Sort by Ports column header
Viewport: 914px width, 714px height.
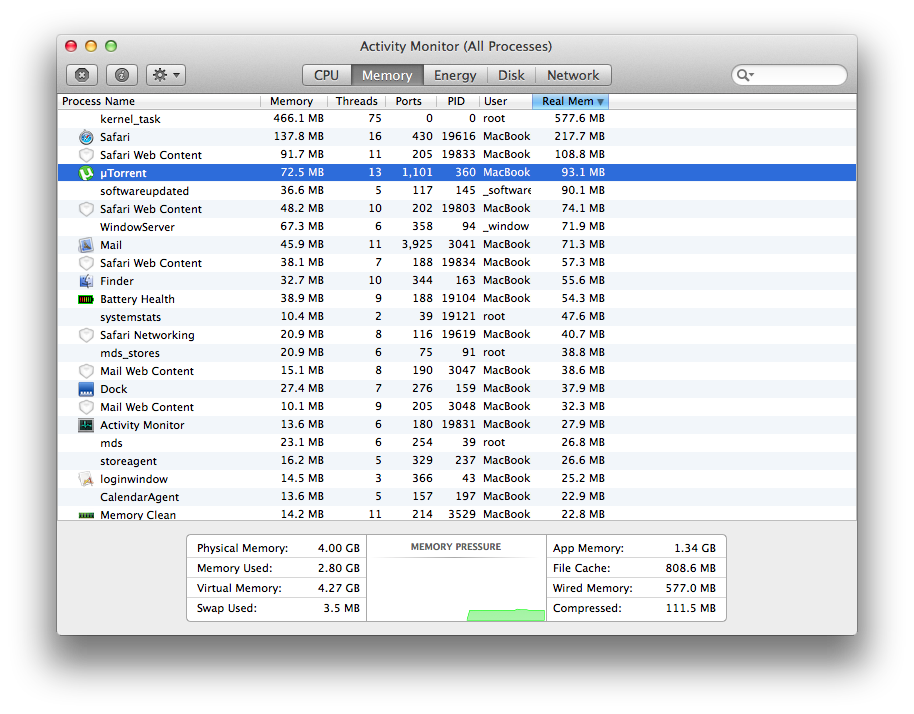tap(409, 101)
